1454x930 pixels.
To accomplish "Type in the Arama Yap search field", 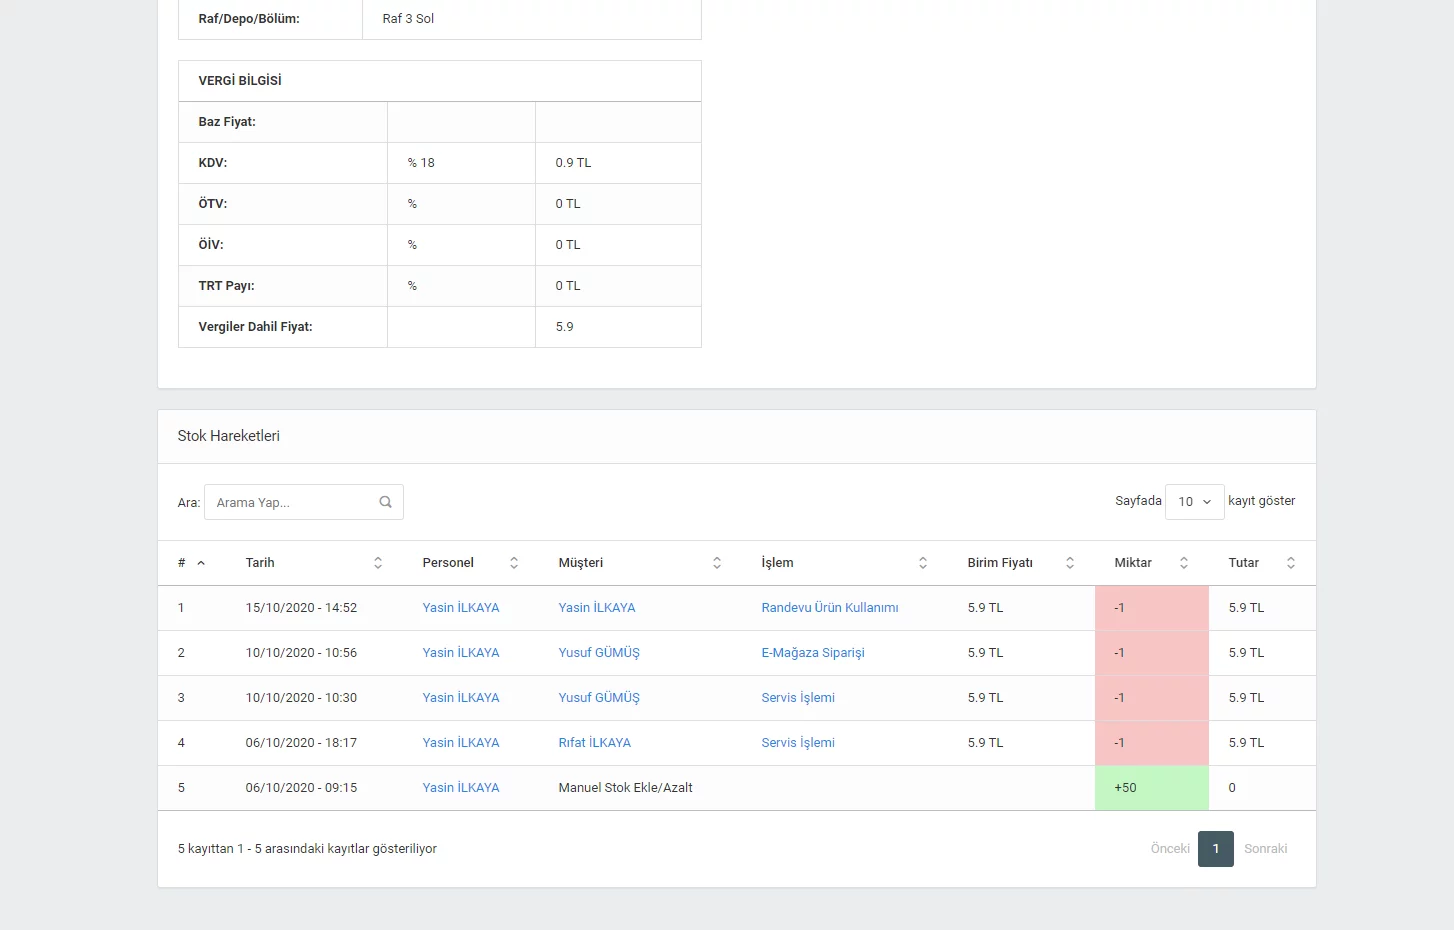I will [x=292, y=502].
